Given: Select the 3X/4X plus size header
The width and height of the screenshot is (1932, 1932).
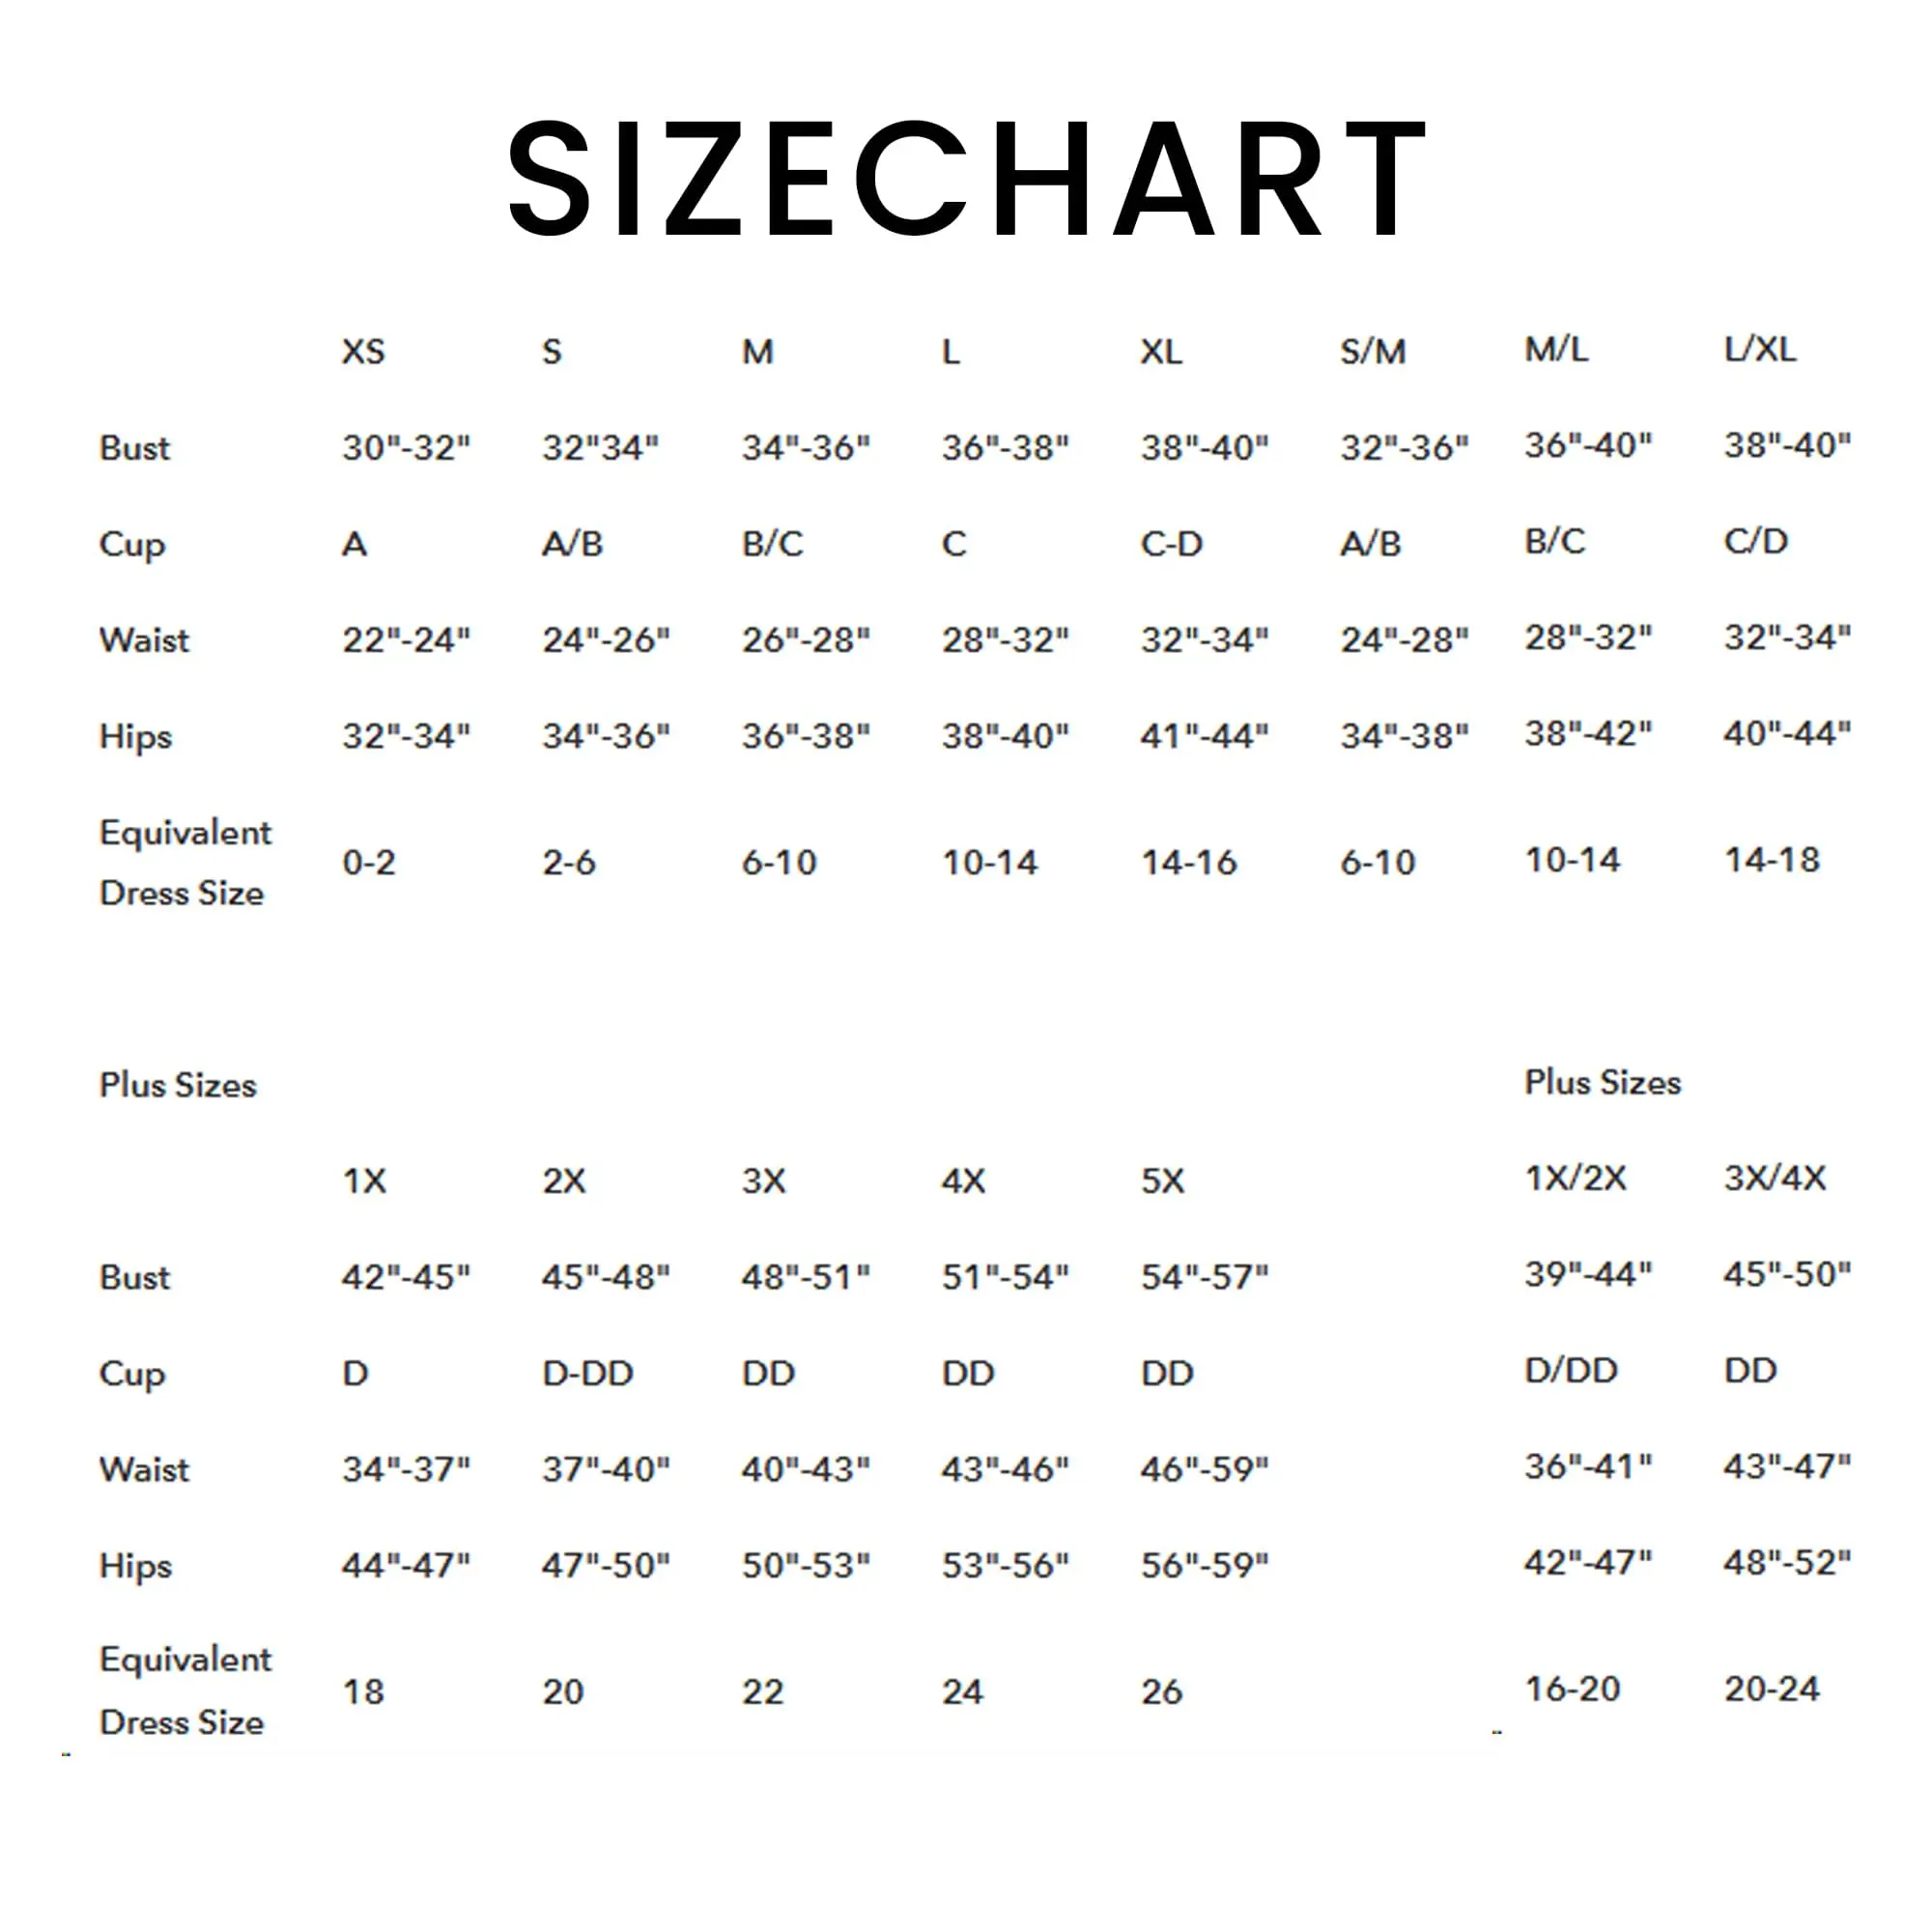Looking at the screenshot, I should coord(1775,1178).
